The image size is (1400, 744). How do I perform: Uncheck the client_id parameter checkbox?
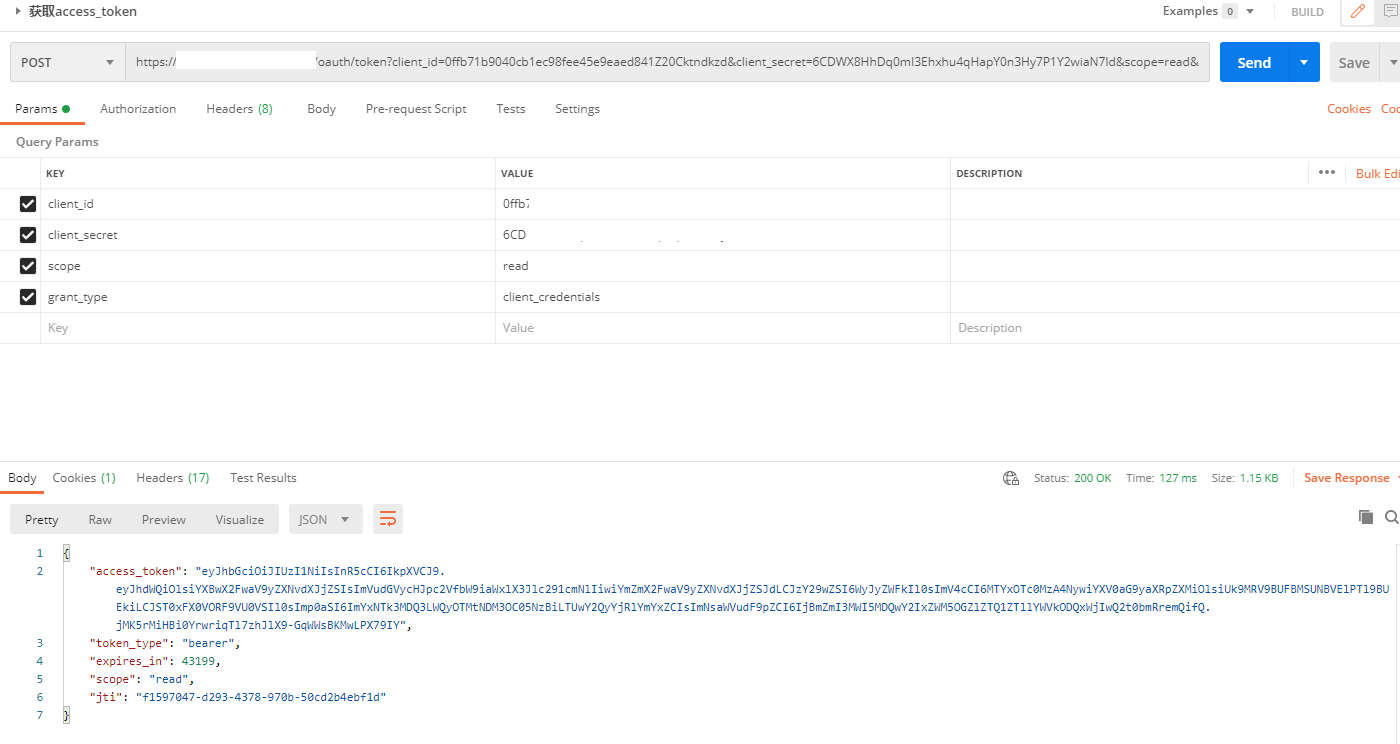tap(28, 204)
